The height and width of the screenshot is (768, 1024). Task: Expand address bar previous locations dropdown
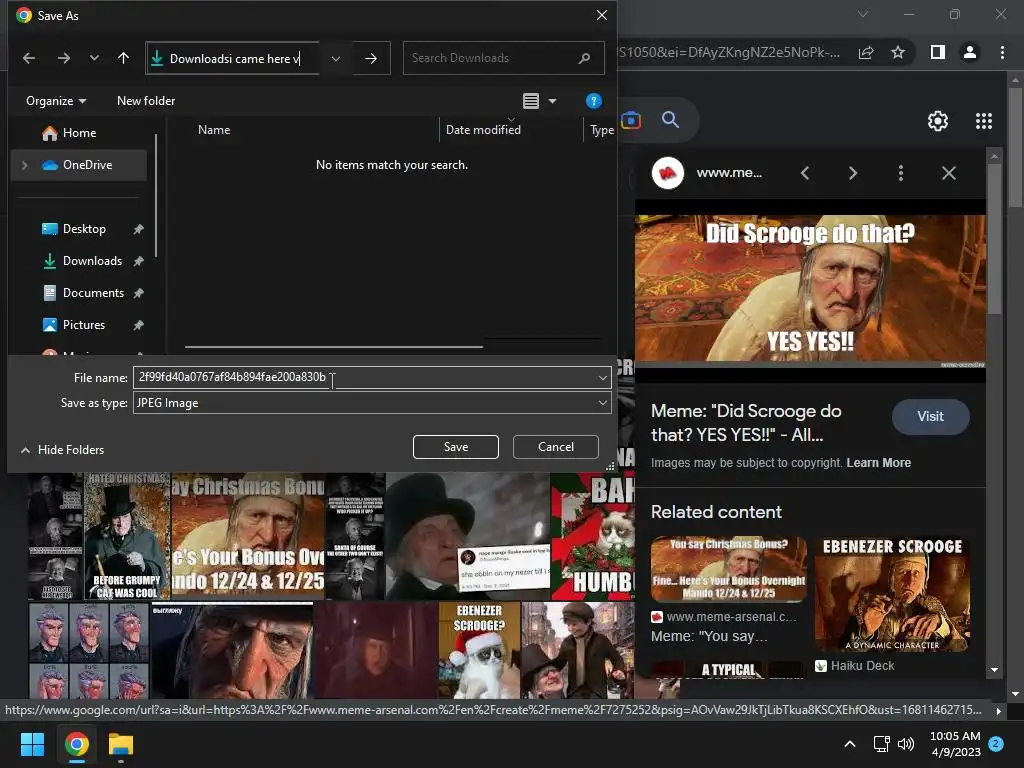336,58
